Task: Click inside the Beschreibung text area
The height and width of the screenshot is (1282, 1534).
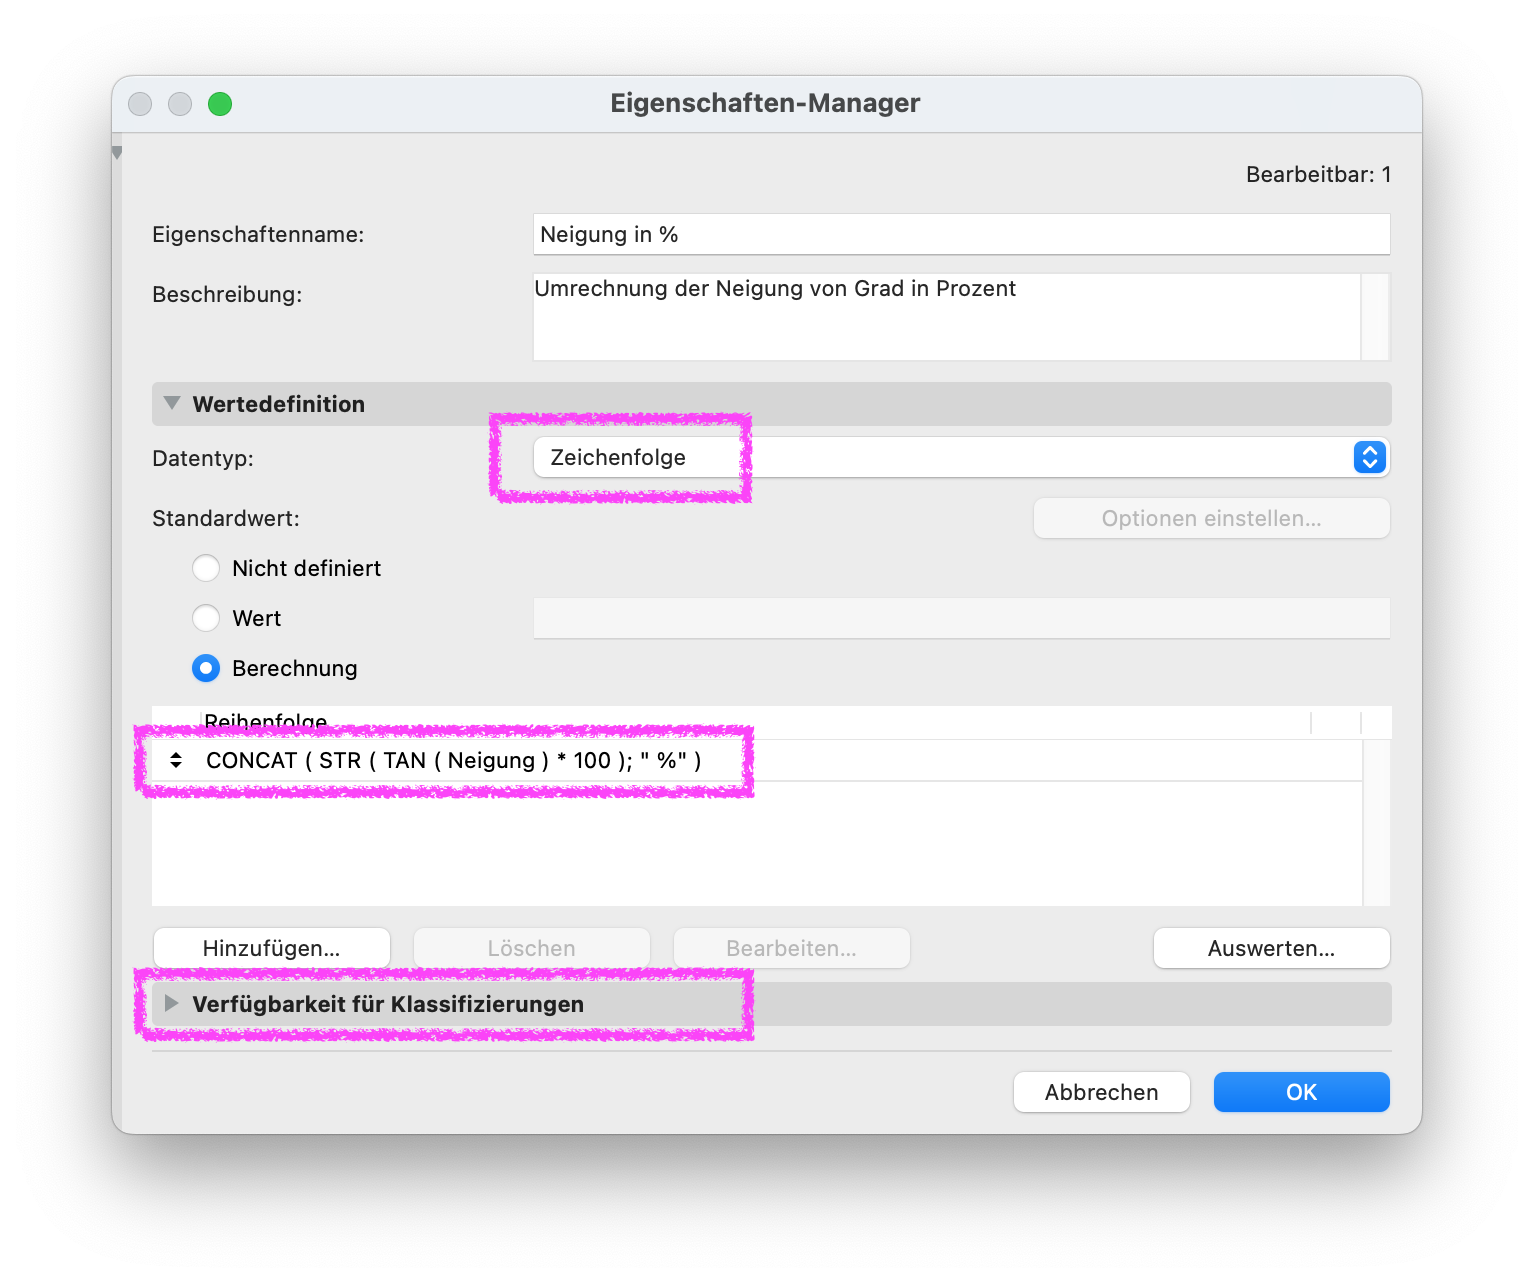Action: tap(946, 316)
